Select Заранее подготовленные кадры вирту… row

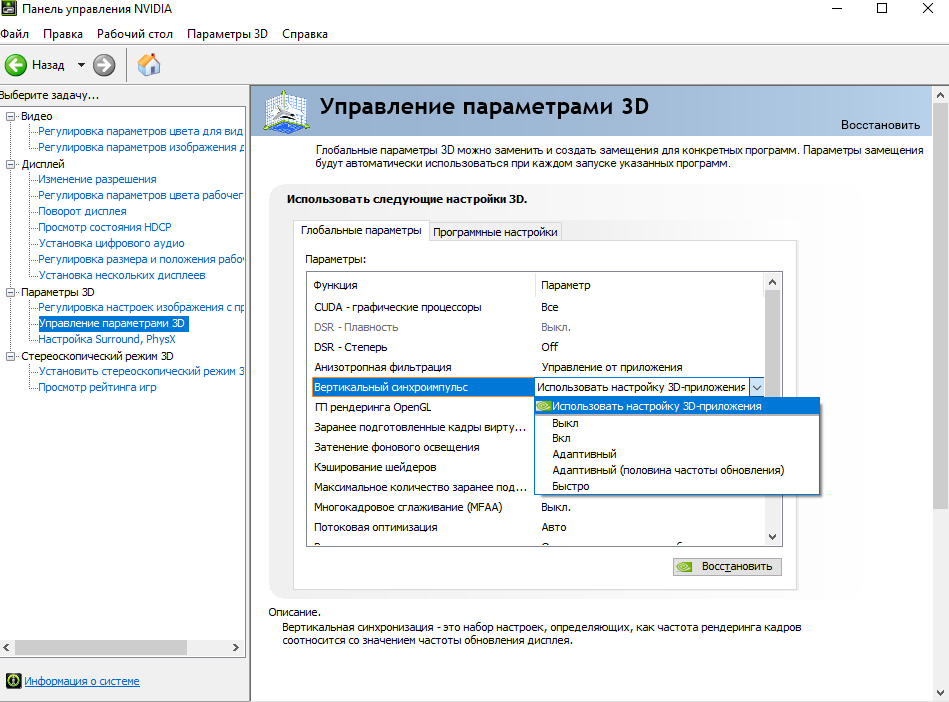[422, 427]
